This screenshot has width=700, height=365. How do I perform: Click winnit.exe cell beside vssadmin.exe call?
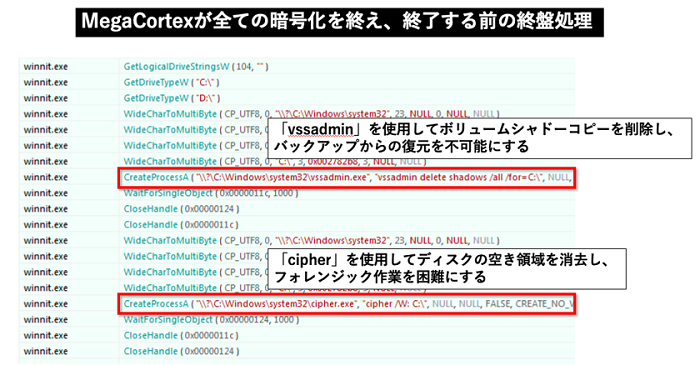point(46,177)
